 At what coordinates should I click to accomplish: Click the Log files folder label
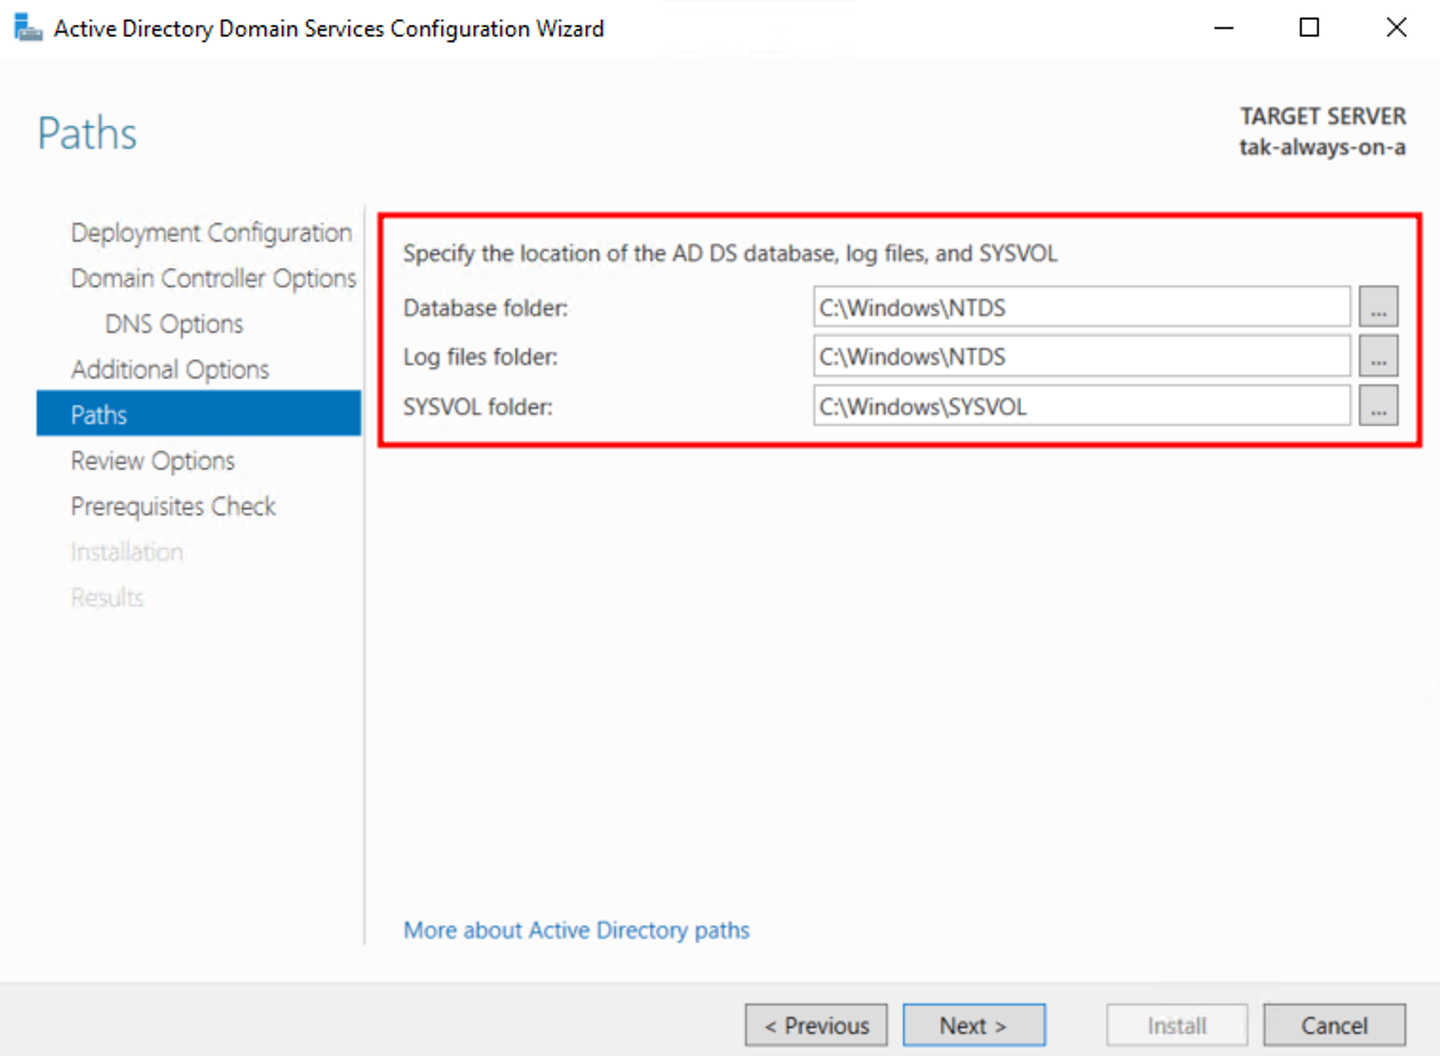[x=480, y=357]
